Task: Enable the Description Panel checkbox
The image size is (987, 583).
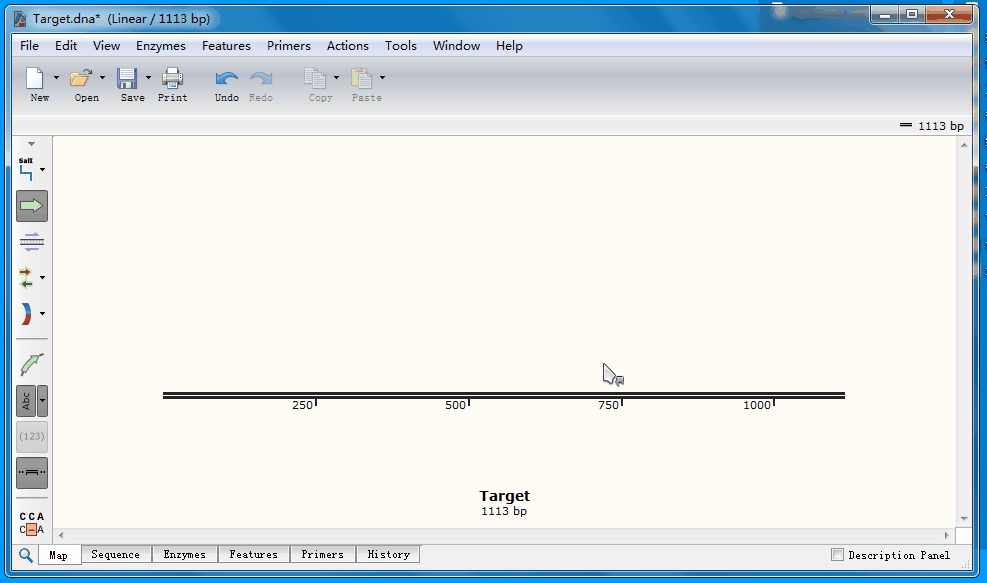Action: point(838,555)
